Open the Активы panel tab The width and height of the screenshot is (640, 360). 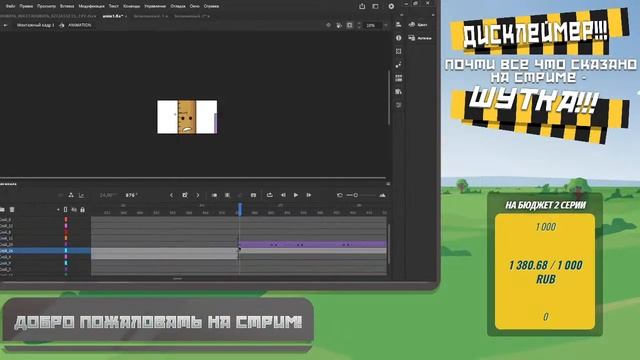(x=420, y=38)
